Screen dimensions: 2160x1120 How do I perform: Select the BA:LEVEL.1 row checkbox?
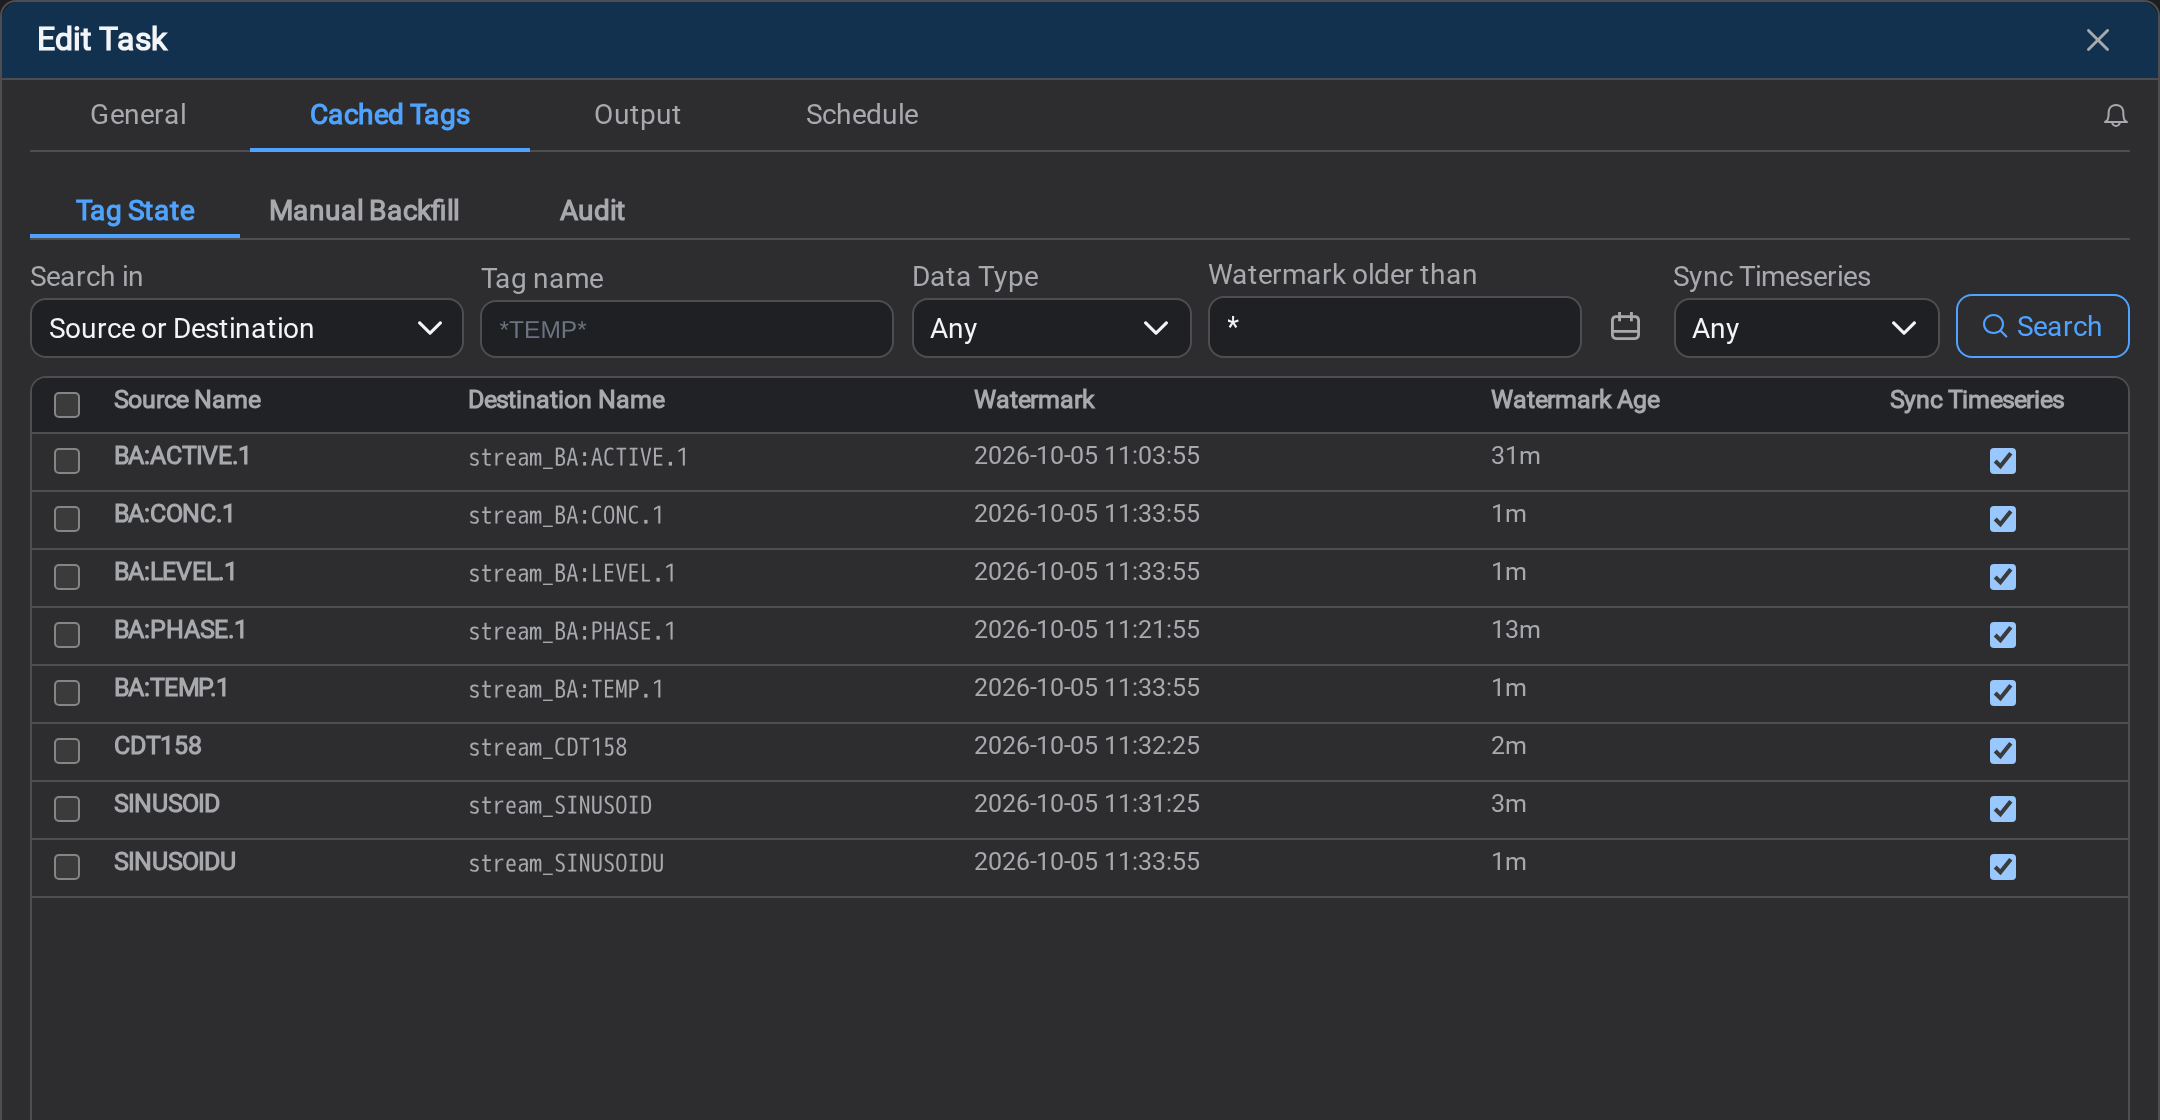(x=67, y=577)
